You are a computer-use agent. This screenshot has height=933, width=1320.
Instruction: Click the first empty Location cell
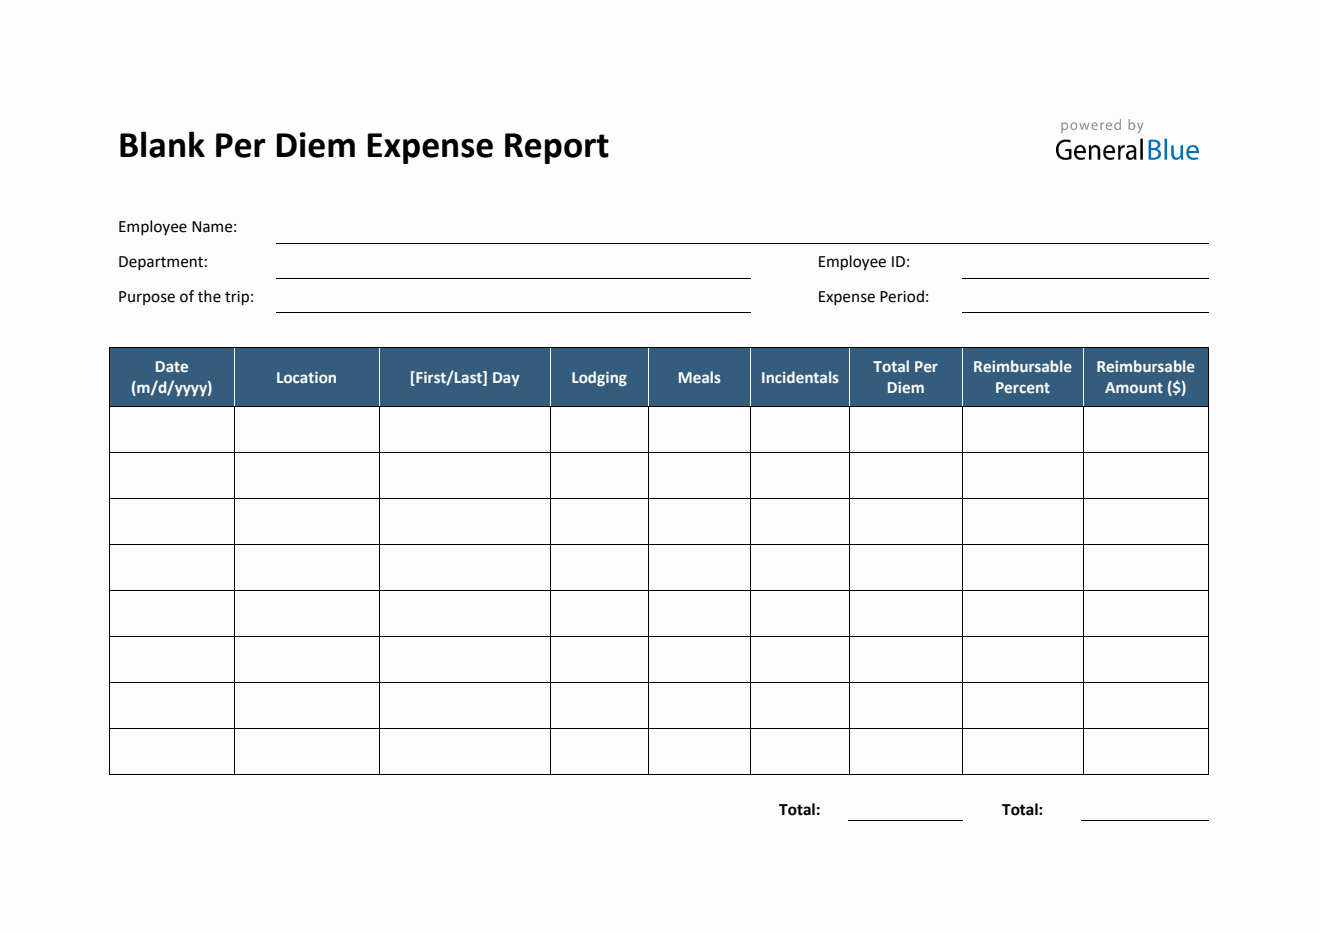[x=306, y=428]
